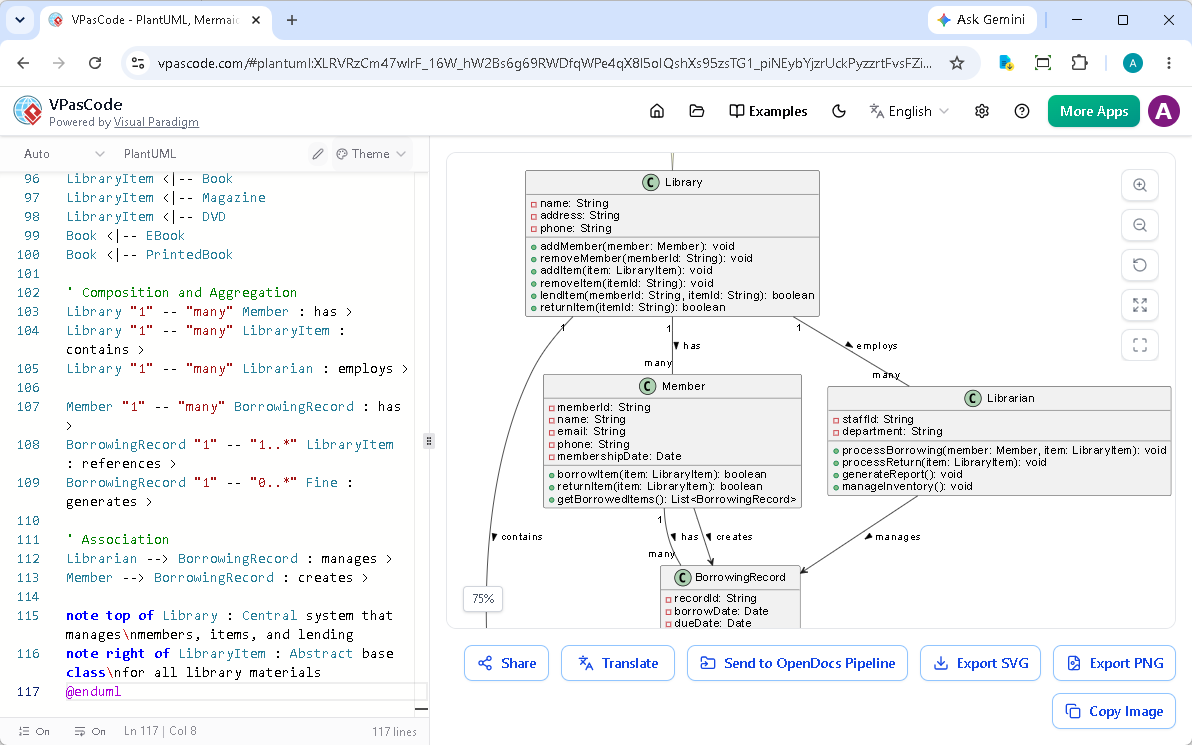The height and width of the screenshot is (745, 1192).
Task: Open the Visual Paradigm link
Action: (x=156, y=122)
